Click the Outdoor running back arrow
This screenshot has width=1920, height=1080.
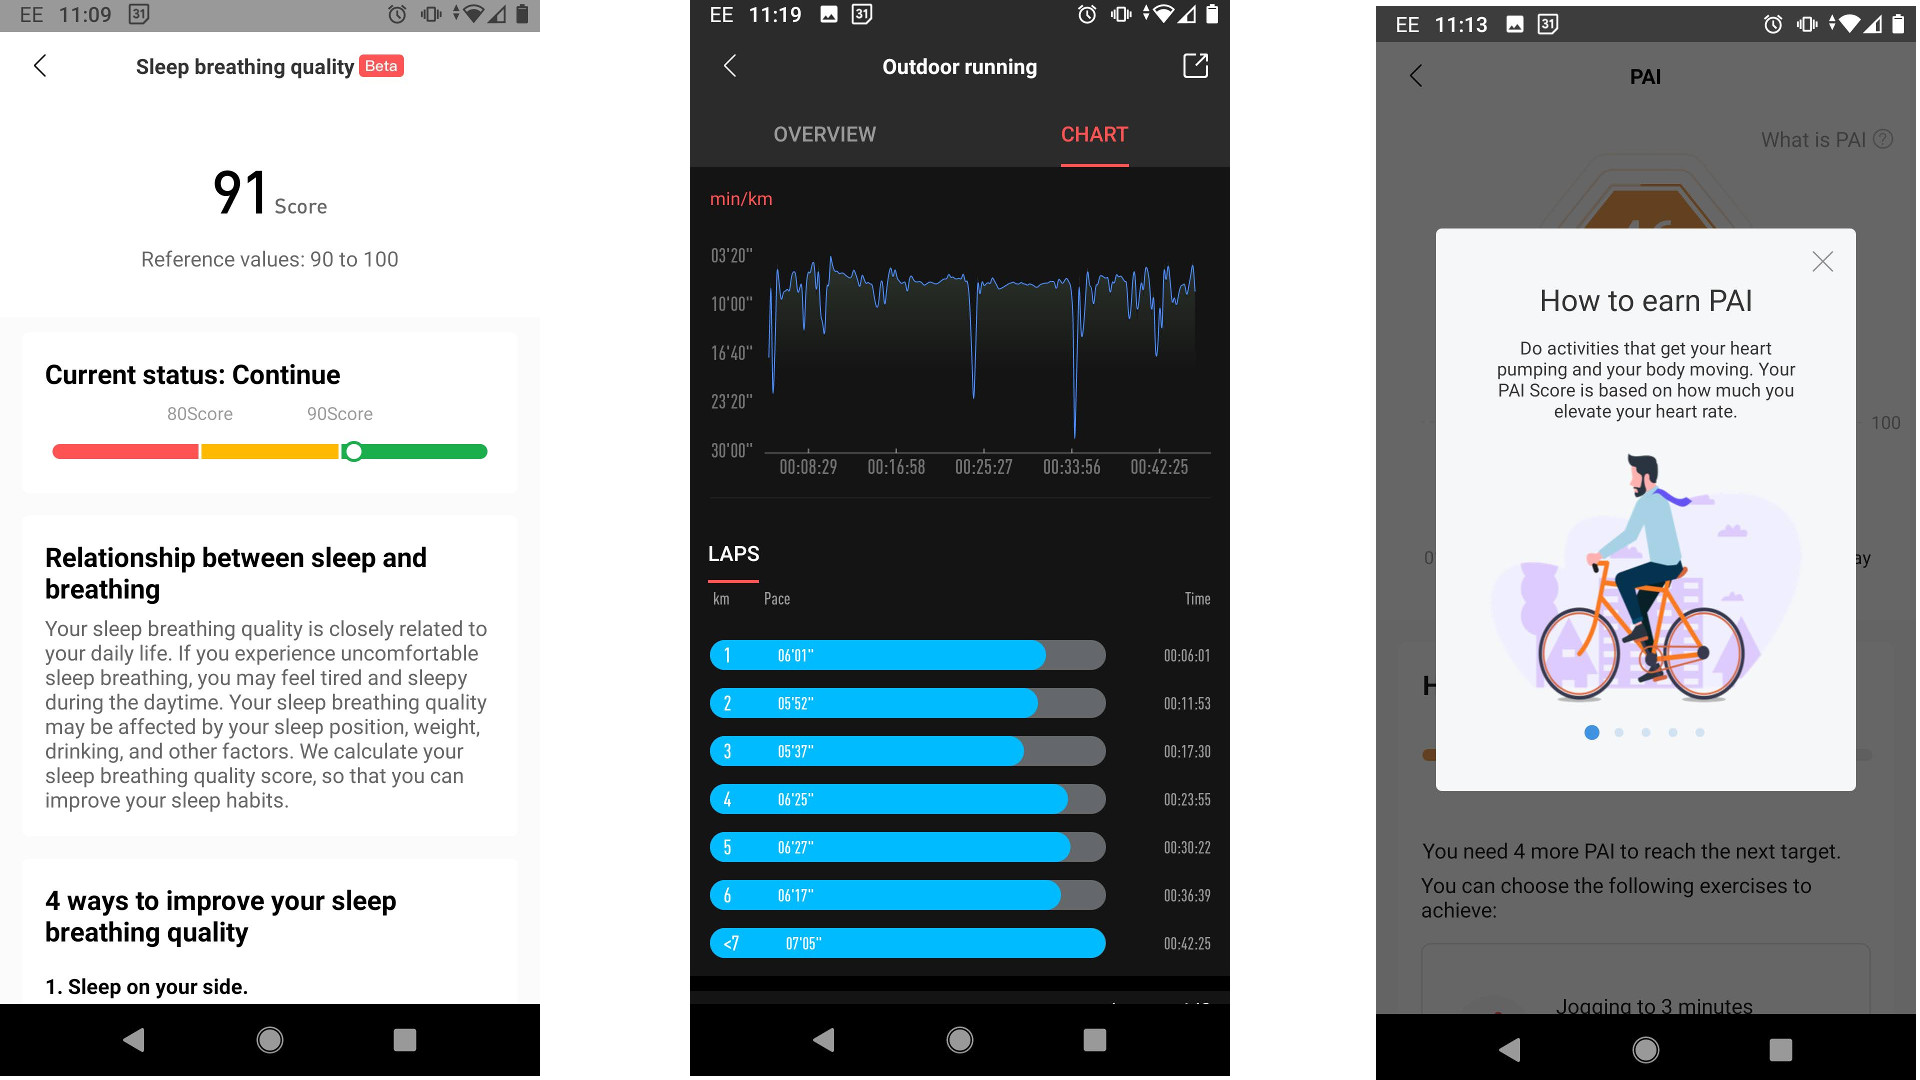click(731, 66)
